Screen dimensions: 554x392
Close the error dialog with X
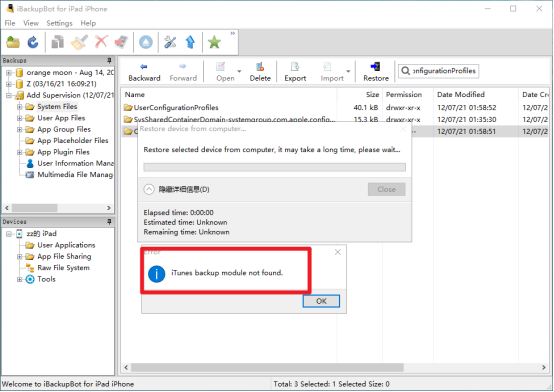[337, 252]
